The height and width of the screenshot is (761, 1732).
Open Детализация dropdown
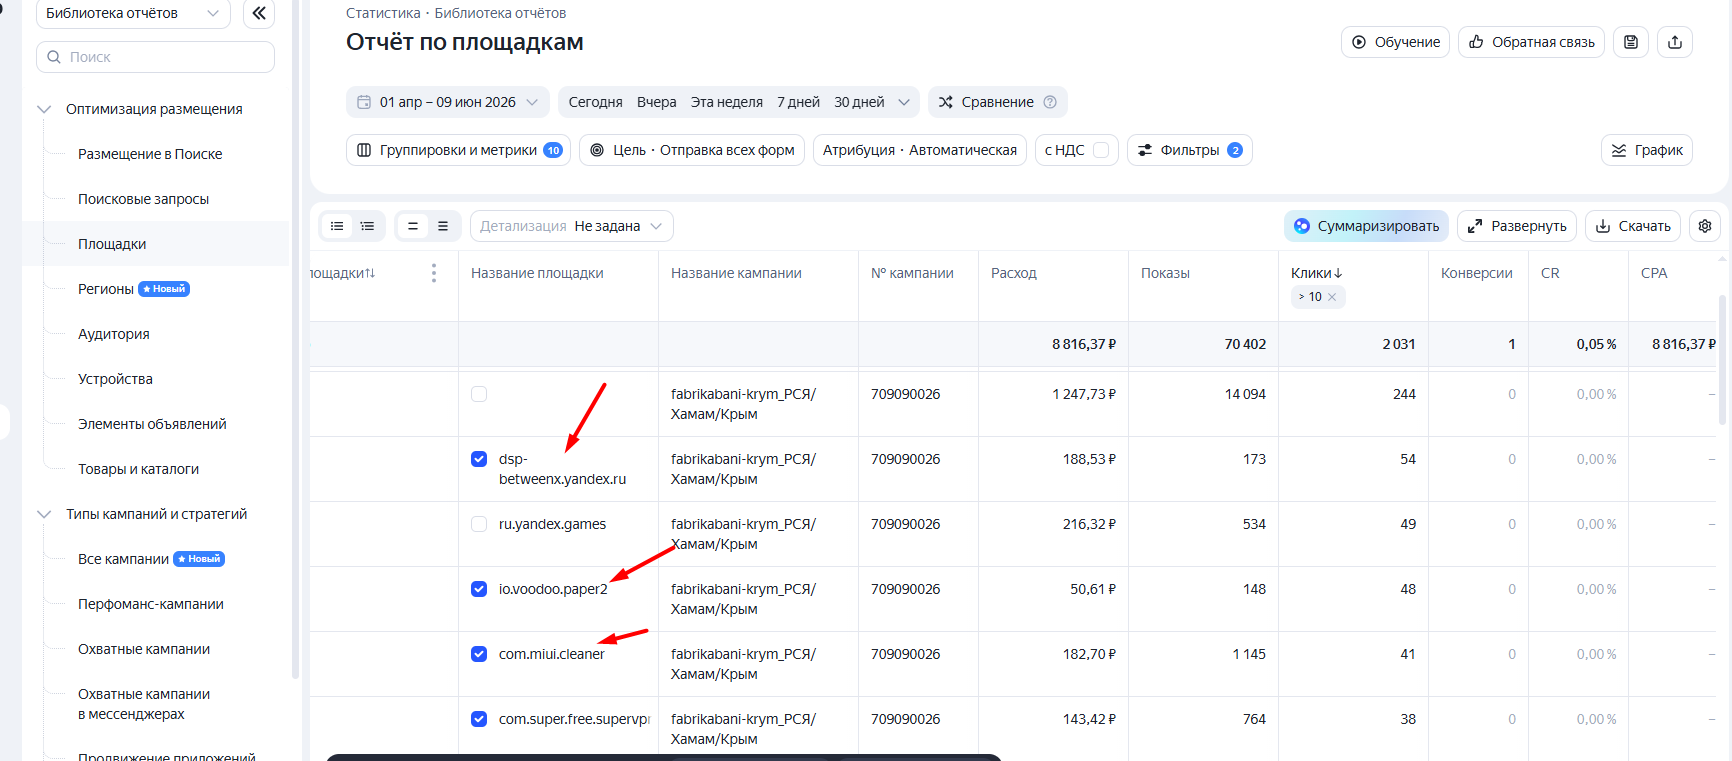[x=572, y=226]
